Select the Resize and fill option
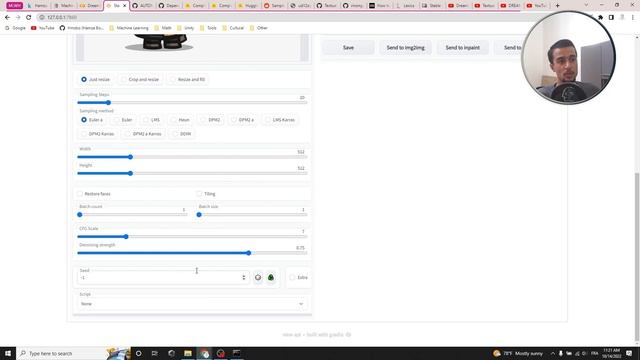The height and width of the screenshot is (360, 640). point(188,79)
